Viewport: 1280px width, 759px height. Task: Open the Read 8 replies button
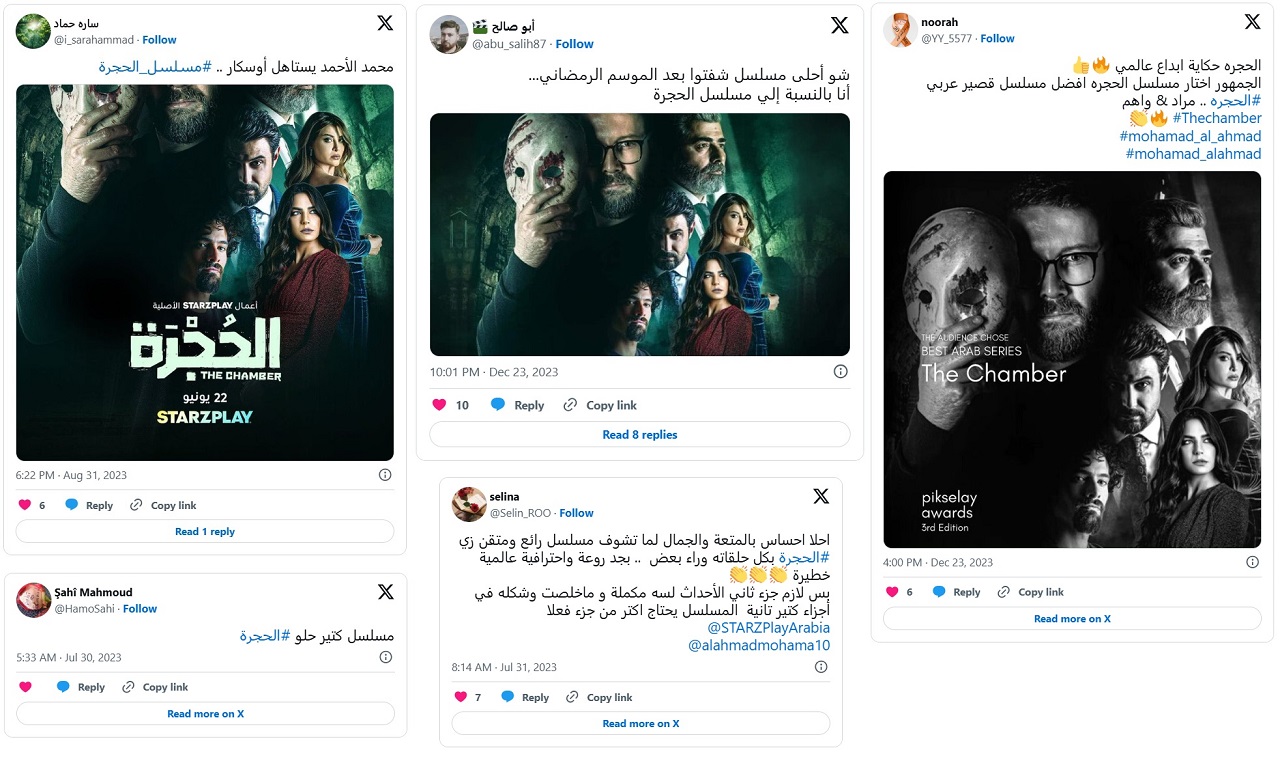point(640,435)
